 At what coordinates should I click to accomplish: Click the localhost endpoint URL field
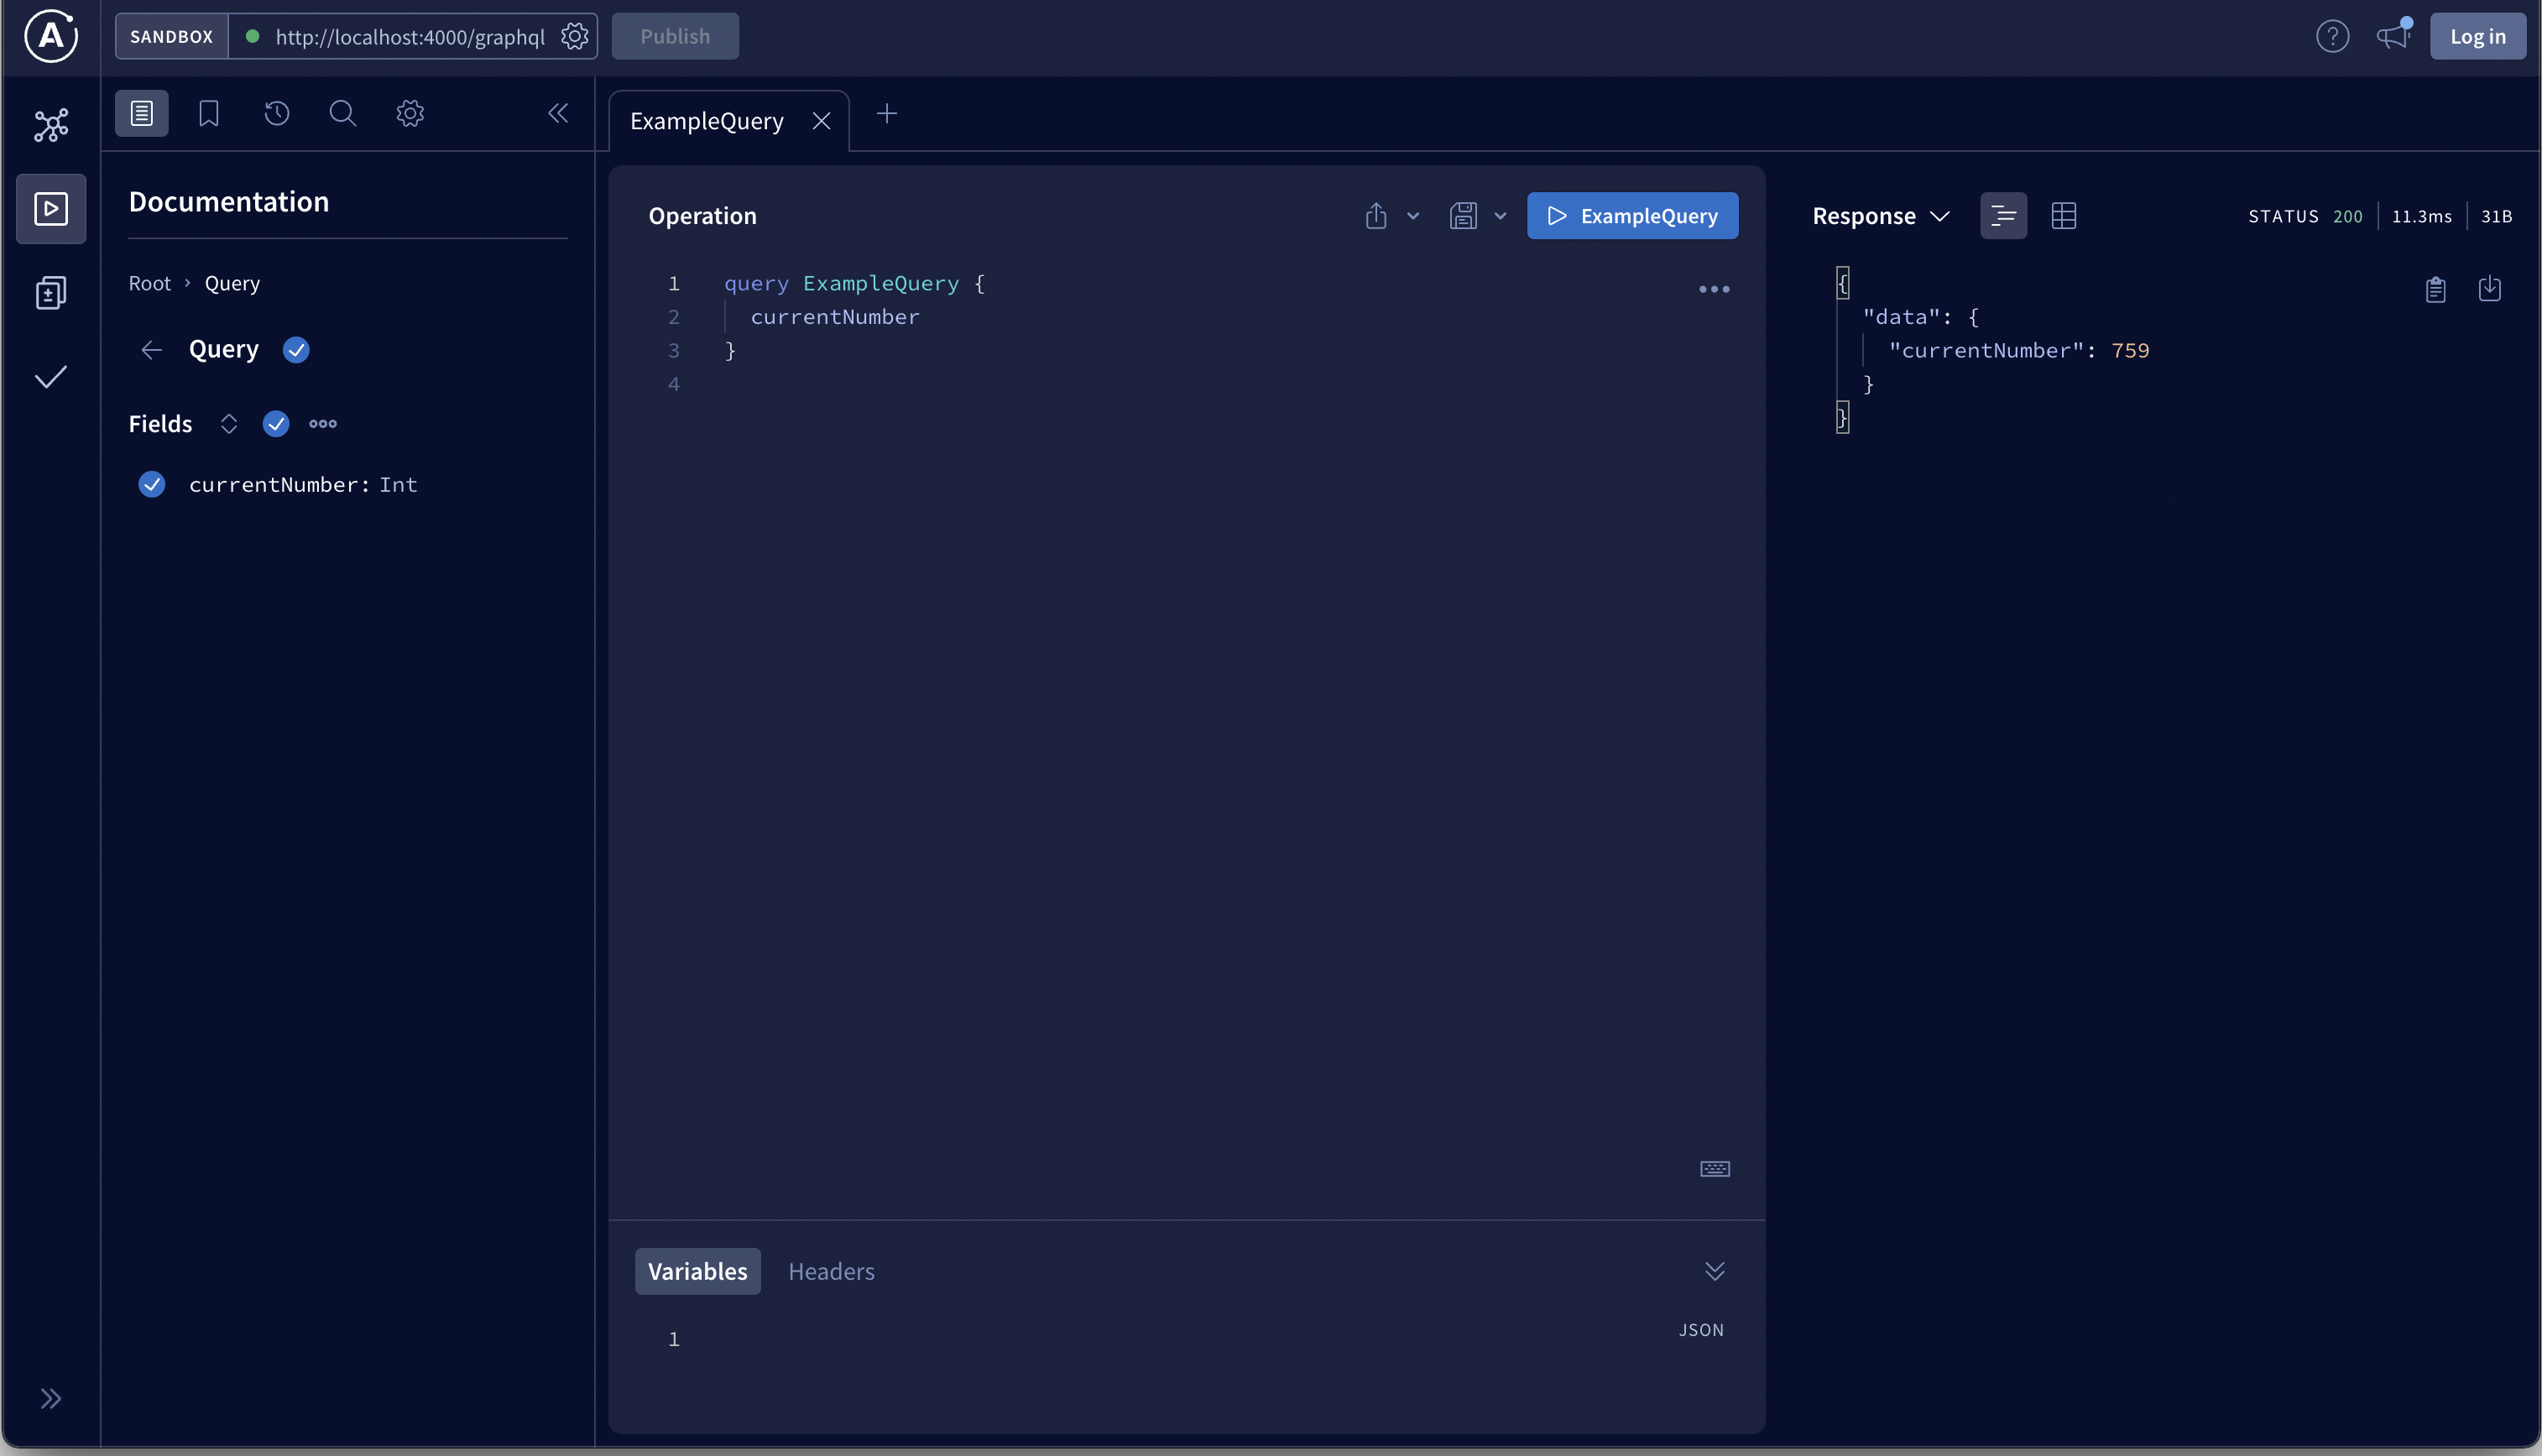(410, 37)
